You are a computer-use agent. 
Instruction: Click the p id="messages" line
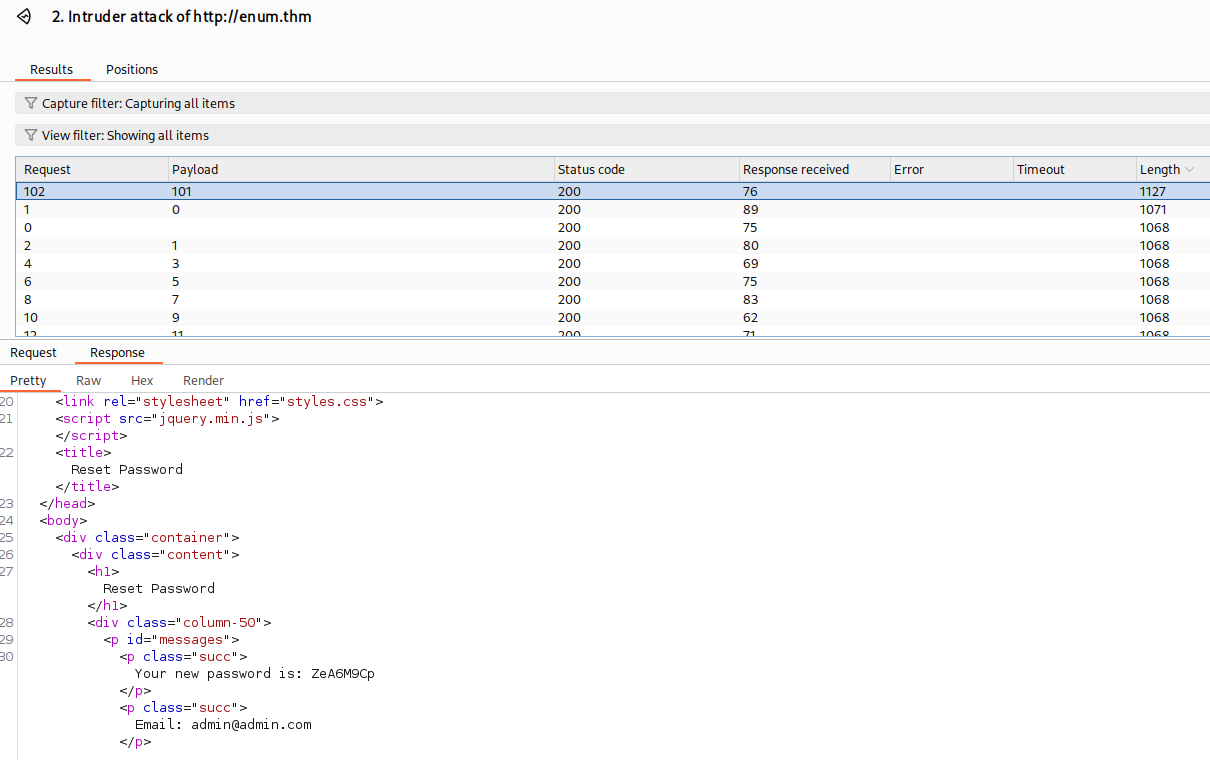point(171,639)
